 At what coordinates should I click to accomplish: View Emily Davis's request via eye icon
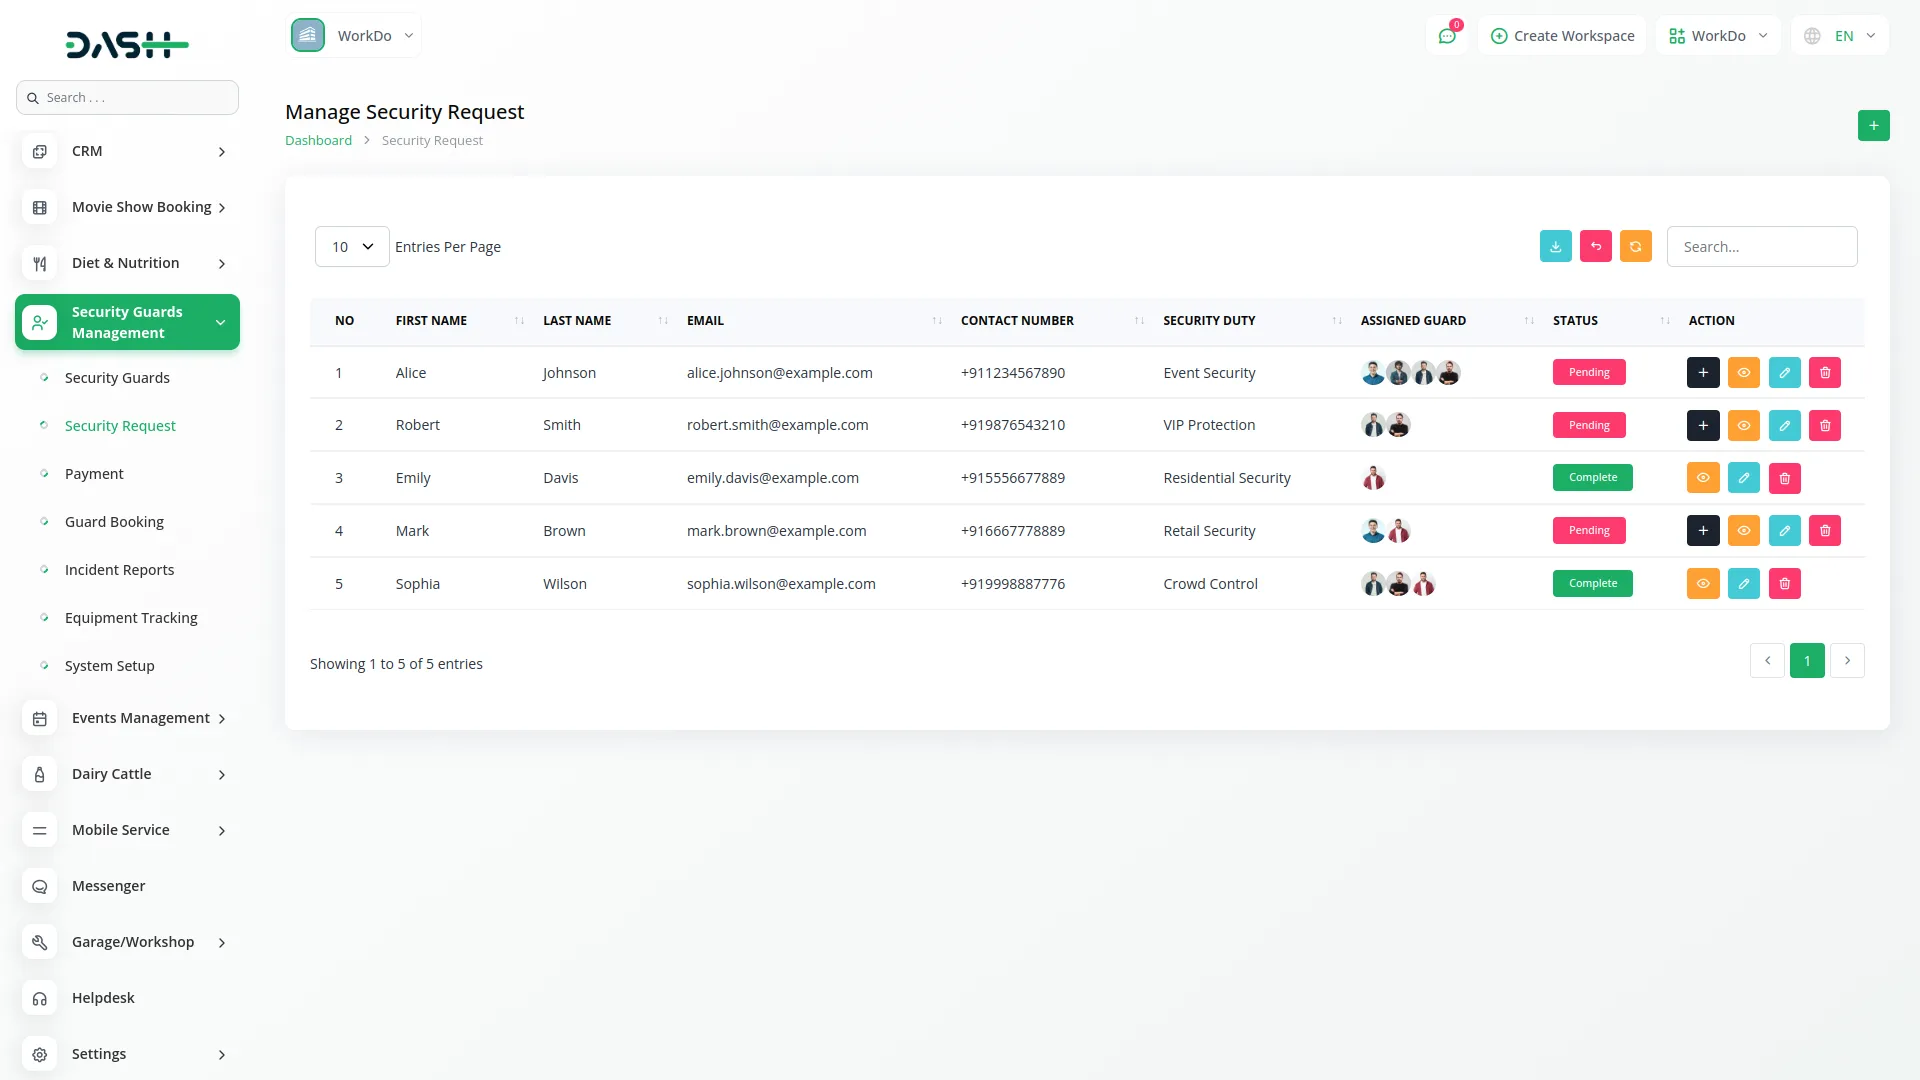(1703, 478)
